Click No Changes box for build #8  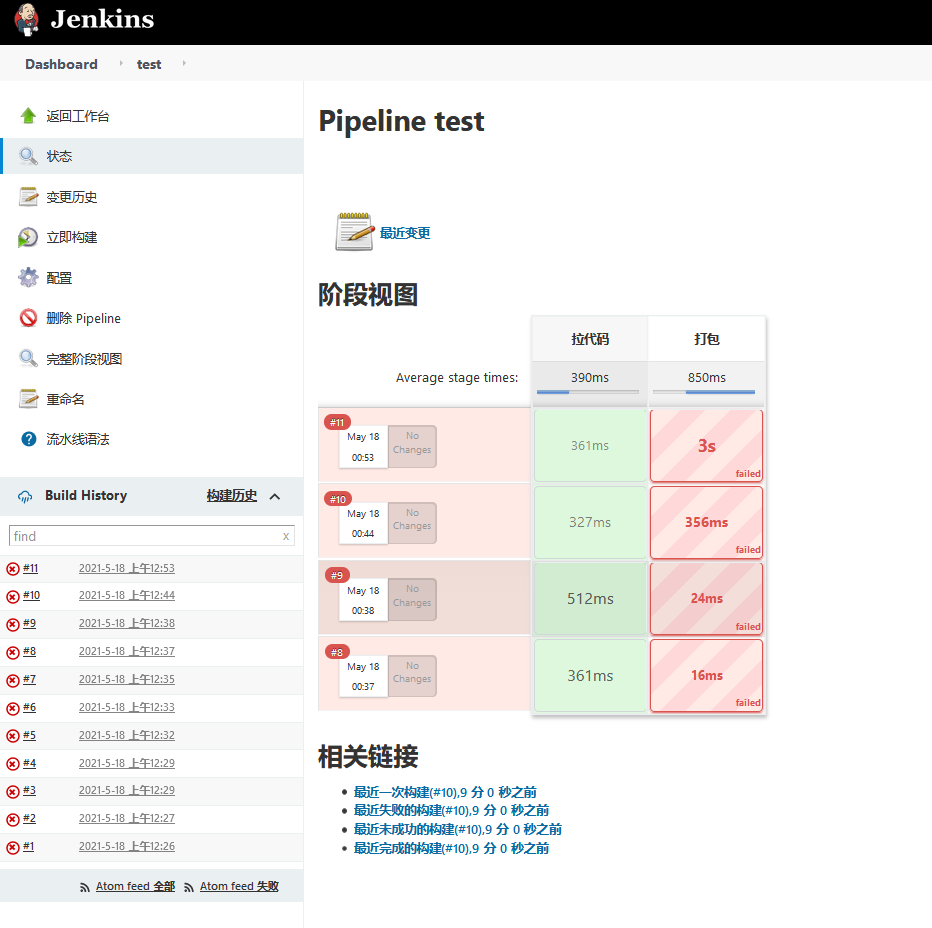point(412,676)
